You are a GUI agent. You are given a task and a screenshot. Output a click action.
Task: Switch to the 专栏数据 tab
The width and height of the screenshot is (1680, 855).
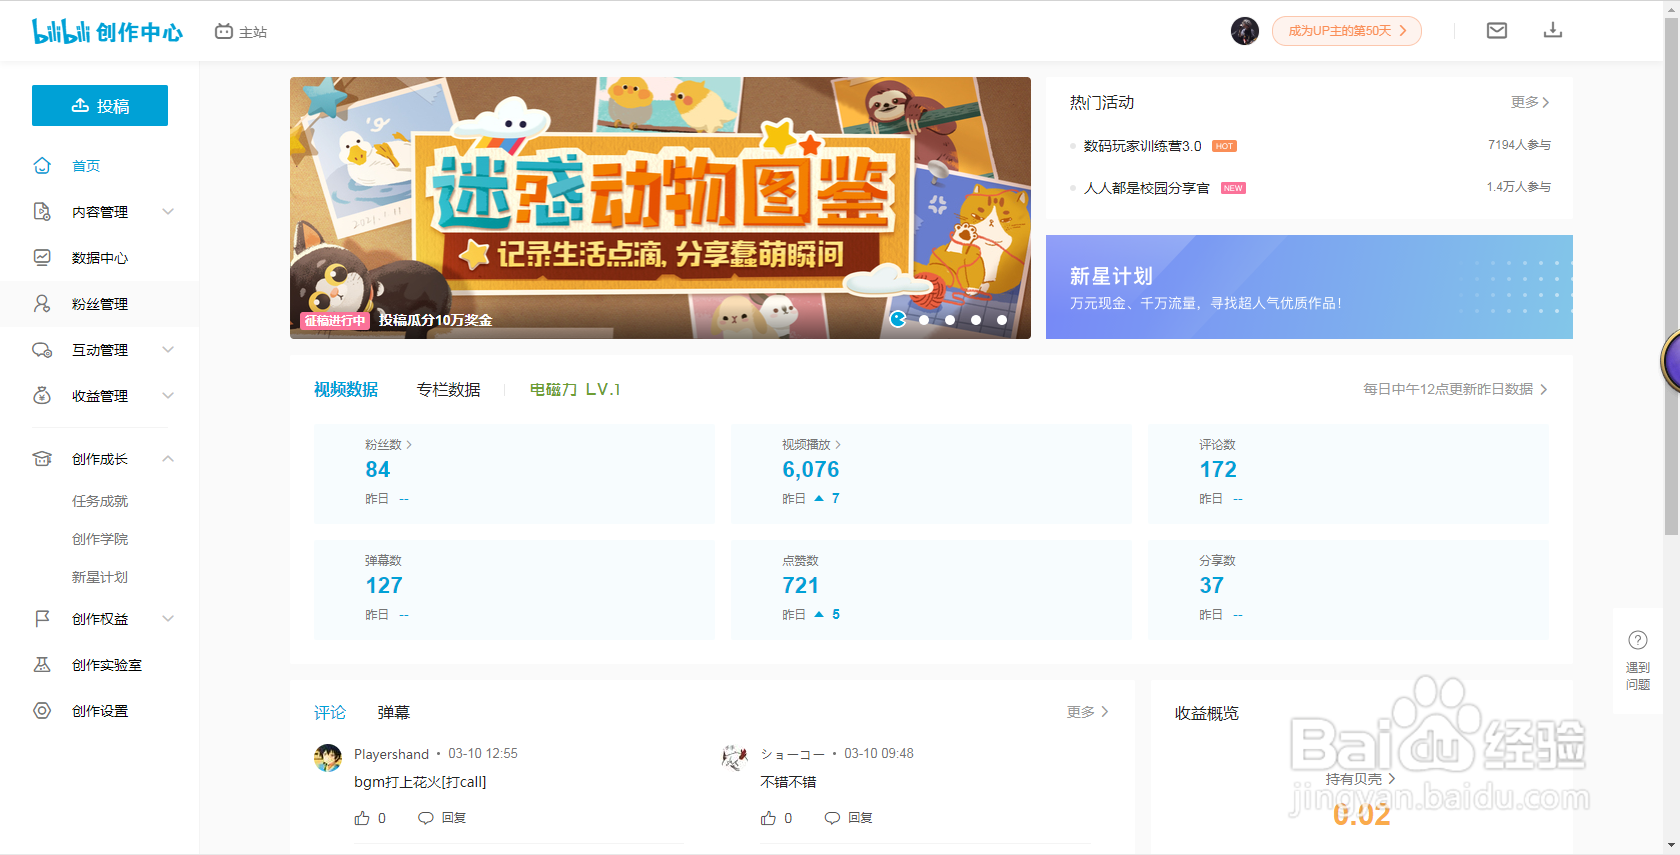tap(449, 389)
